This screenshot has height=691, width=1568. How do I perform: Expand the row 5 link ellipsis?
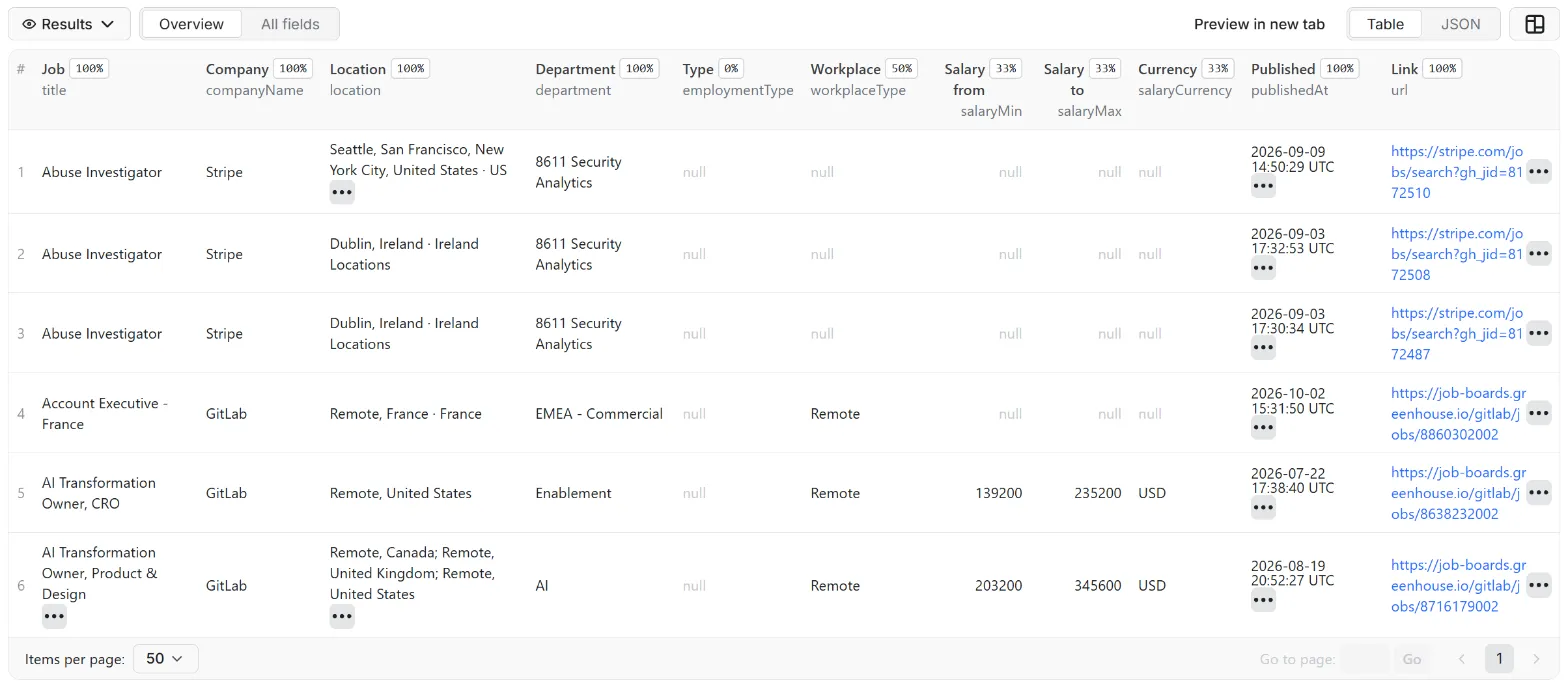(1539, 493)
